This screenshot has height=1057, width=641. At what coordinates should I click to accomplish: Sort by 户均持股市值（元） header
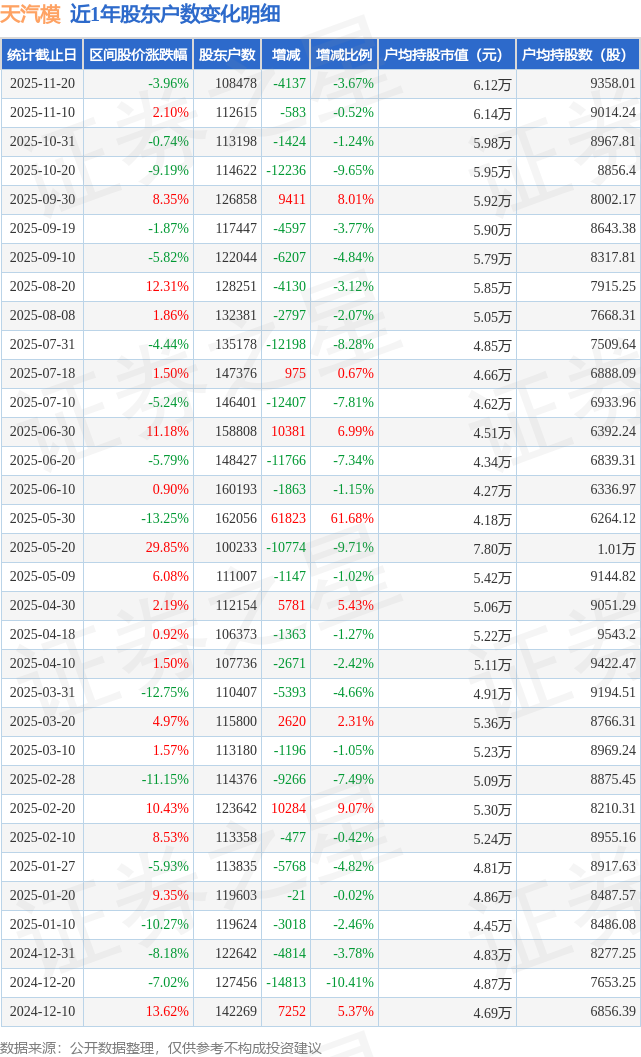tap(446, 55)
